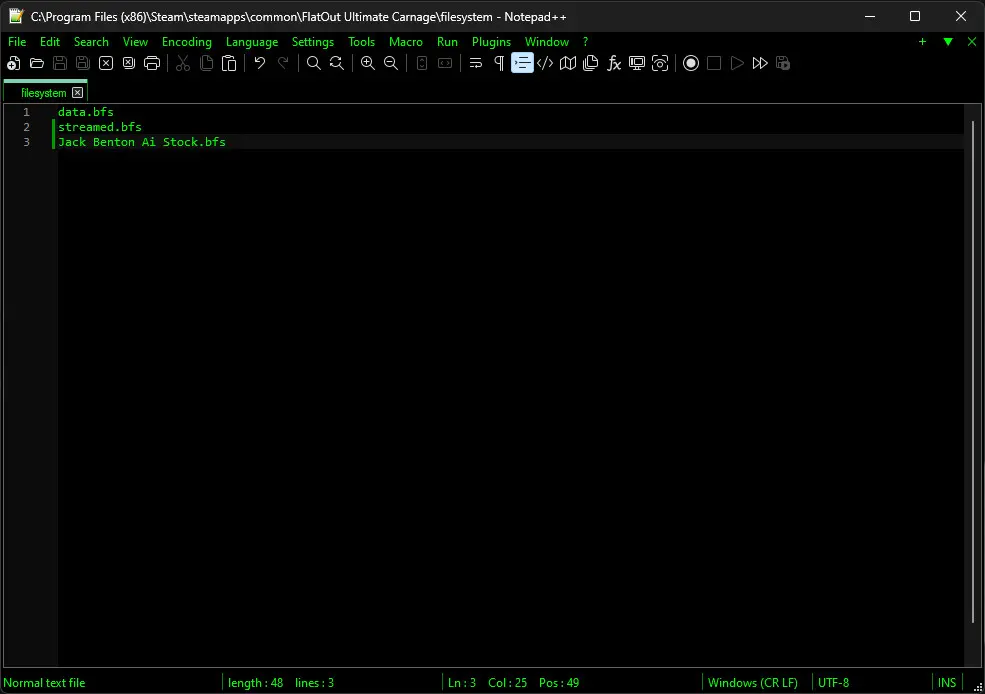Click Synchronize Horizontal Scrolling icon
This screenshot has height=694, width=985.
[x=445, y=63]
